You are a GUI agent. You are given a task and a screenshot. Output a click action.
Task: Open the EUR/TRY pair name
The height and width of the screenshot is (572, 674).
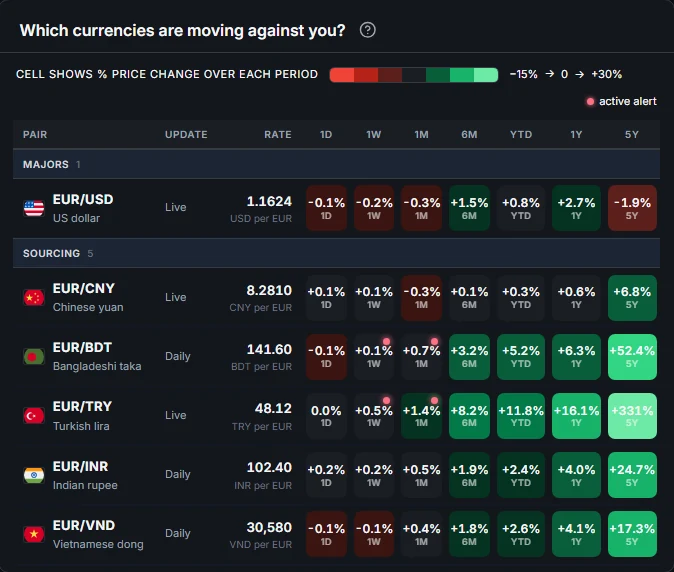(82, 407)
